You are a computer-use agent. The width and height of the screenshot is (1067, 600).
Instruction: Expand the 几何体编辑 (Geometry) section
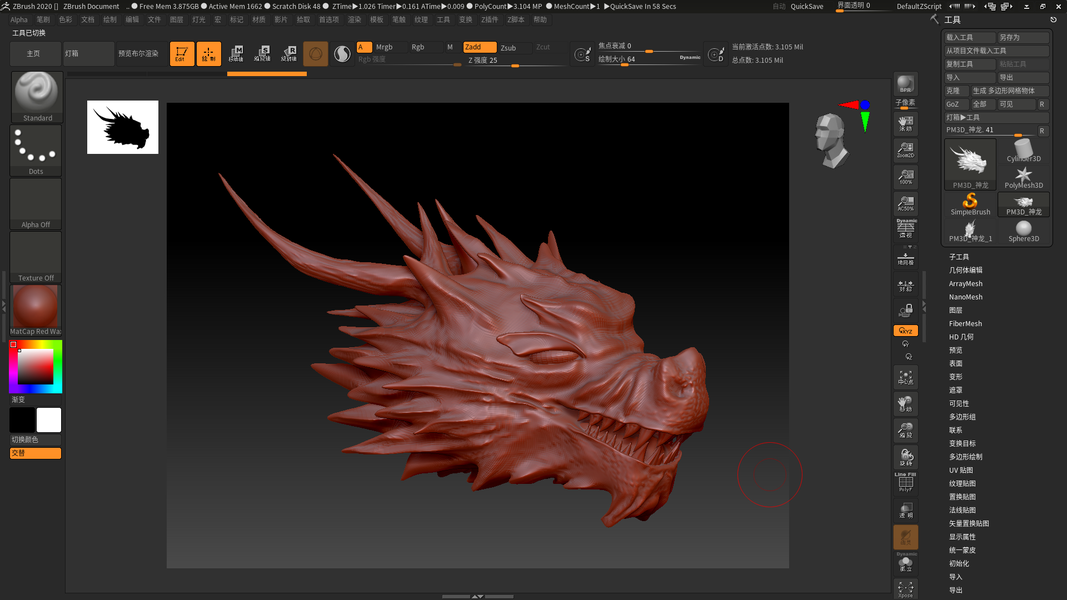[966, 270]
